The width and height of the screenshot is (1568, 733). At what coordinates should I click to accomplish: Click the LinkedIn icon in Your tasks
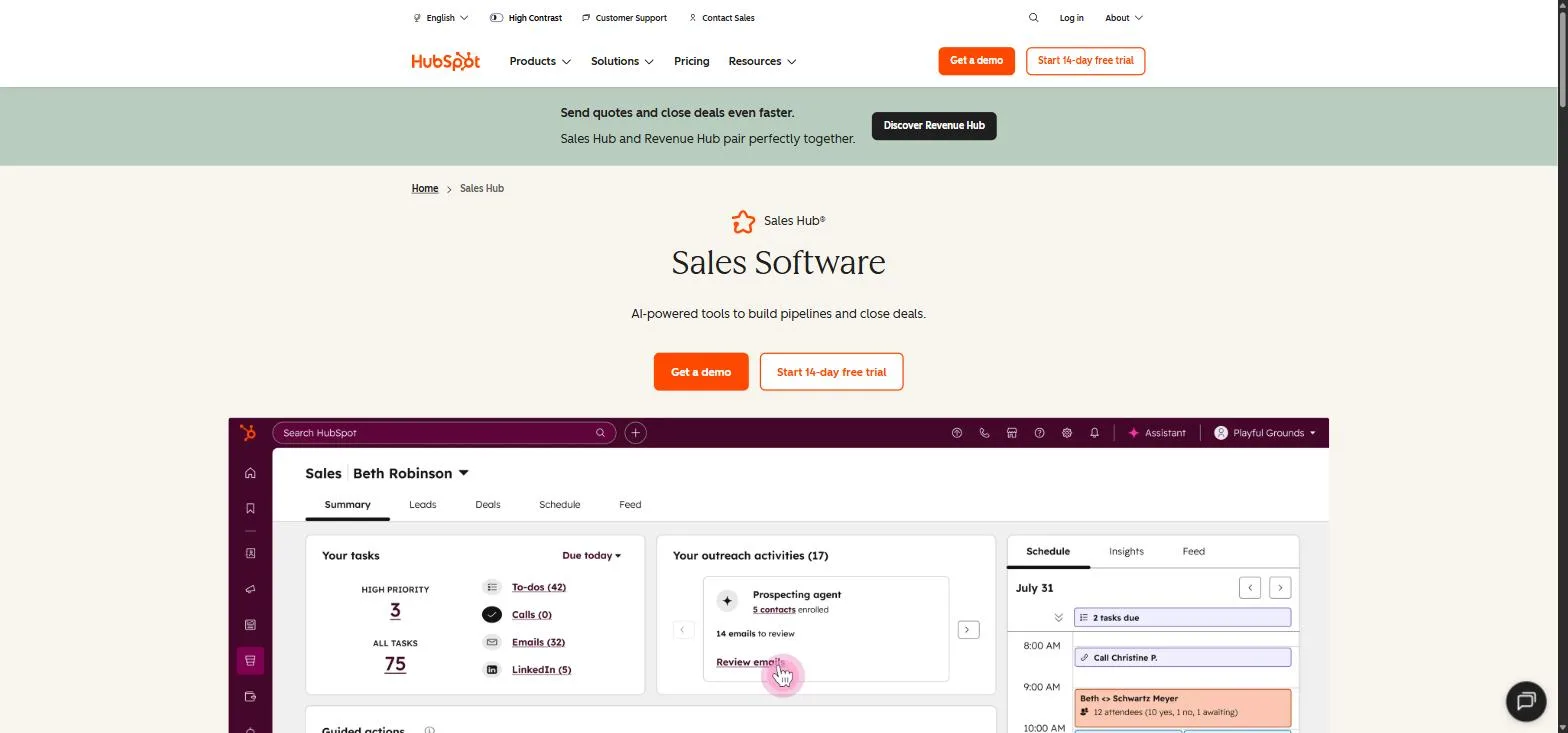pos(492,669)
